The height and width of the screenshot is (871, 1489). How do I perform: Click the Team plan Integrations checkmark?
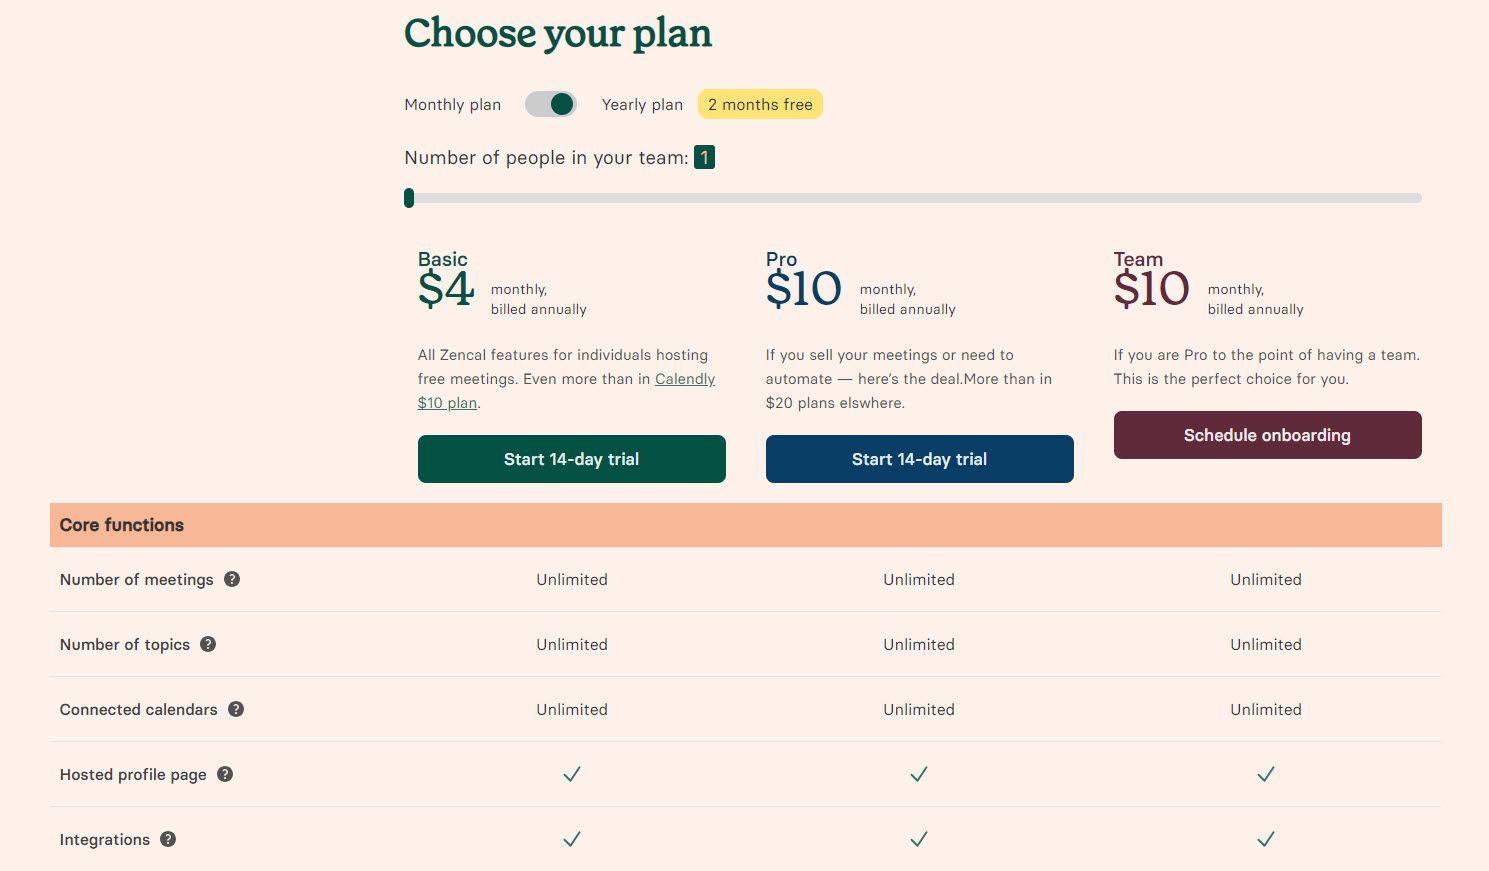tap(1265, 839)
